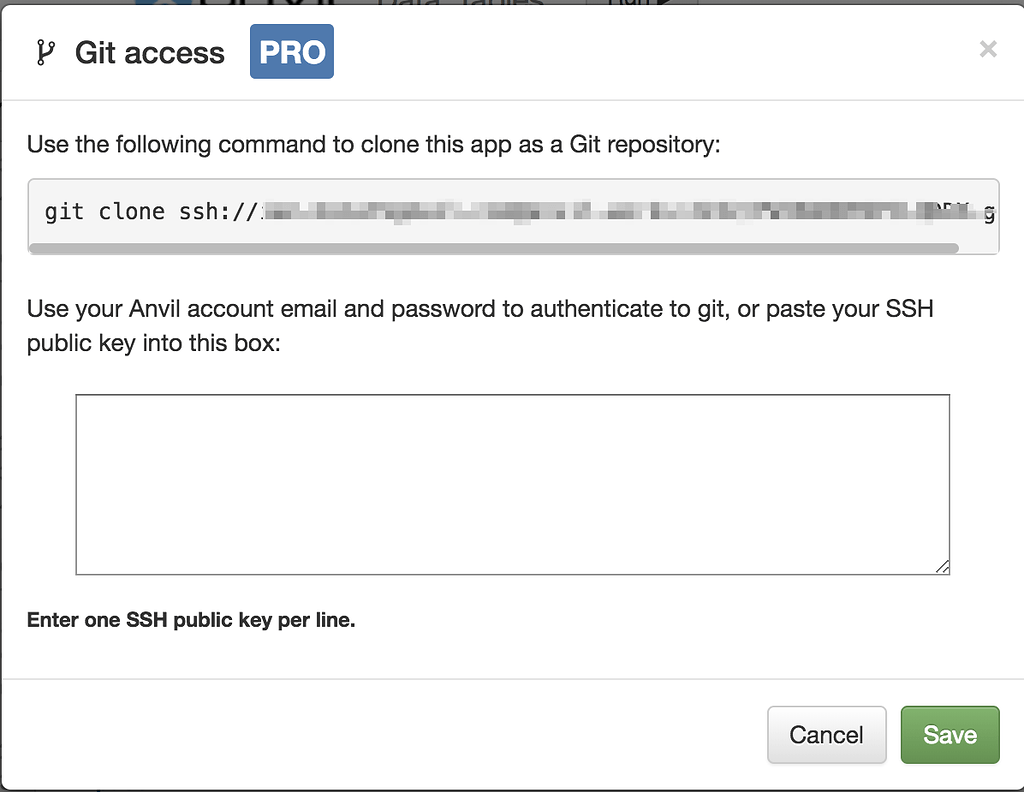Click the empty dialog footer left of Cancel
The width and height of the screenshot is (1024, 792).
click(x=380, y=735)
